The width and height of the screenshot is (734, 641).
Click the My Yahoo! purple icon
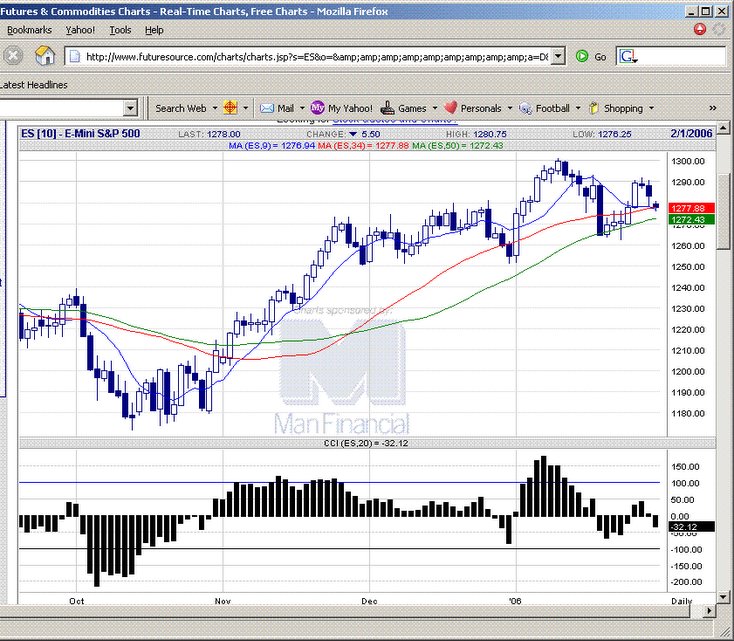click(317, 108)
